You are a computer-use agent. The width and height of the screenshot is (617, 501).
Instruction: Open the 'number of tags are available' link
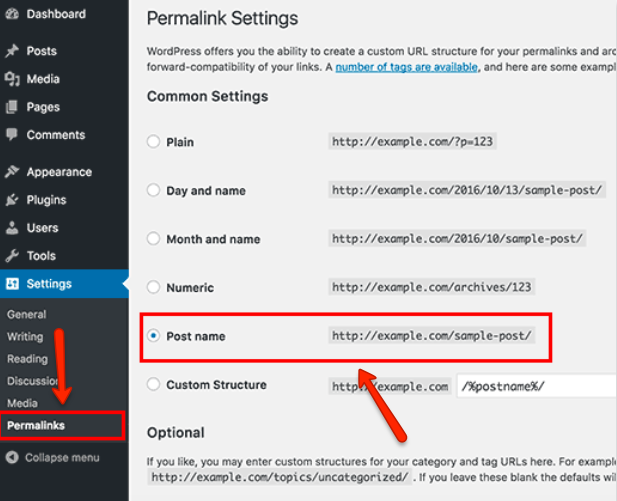click(407, 67)
